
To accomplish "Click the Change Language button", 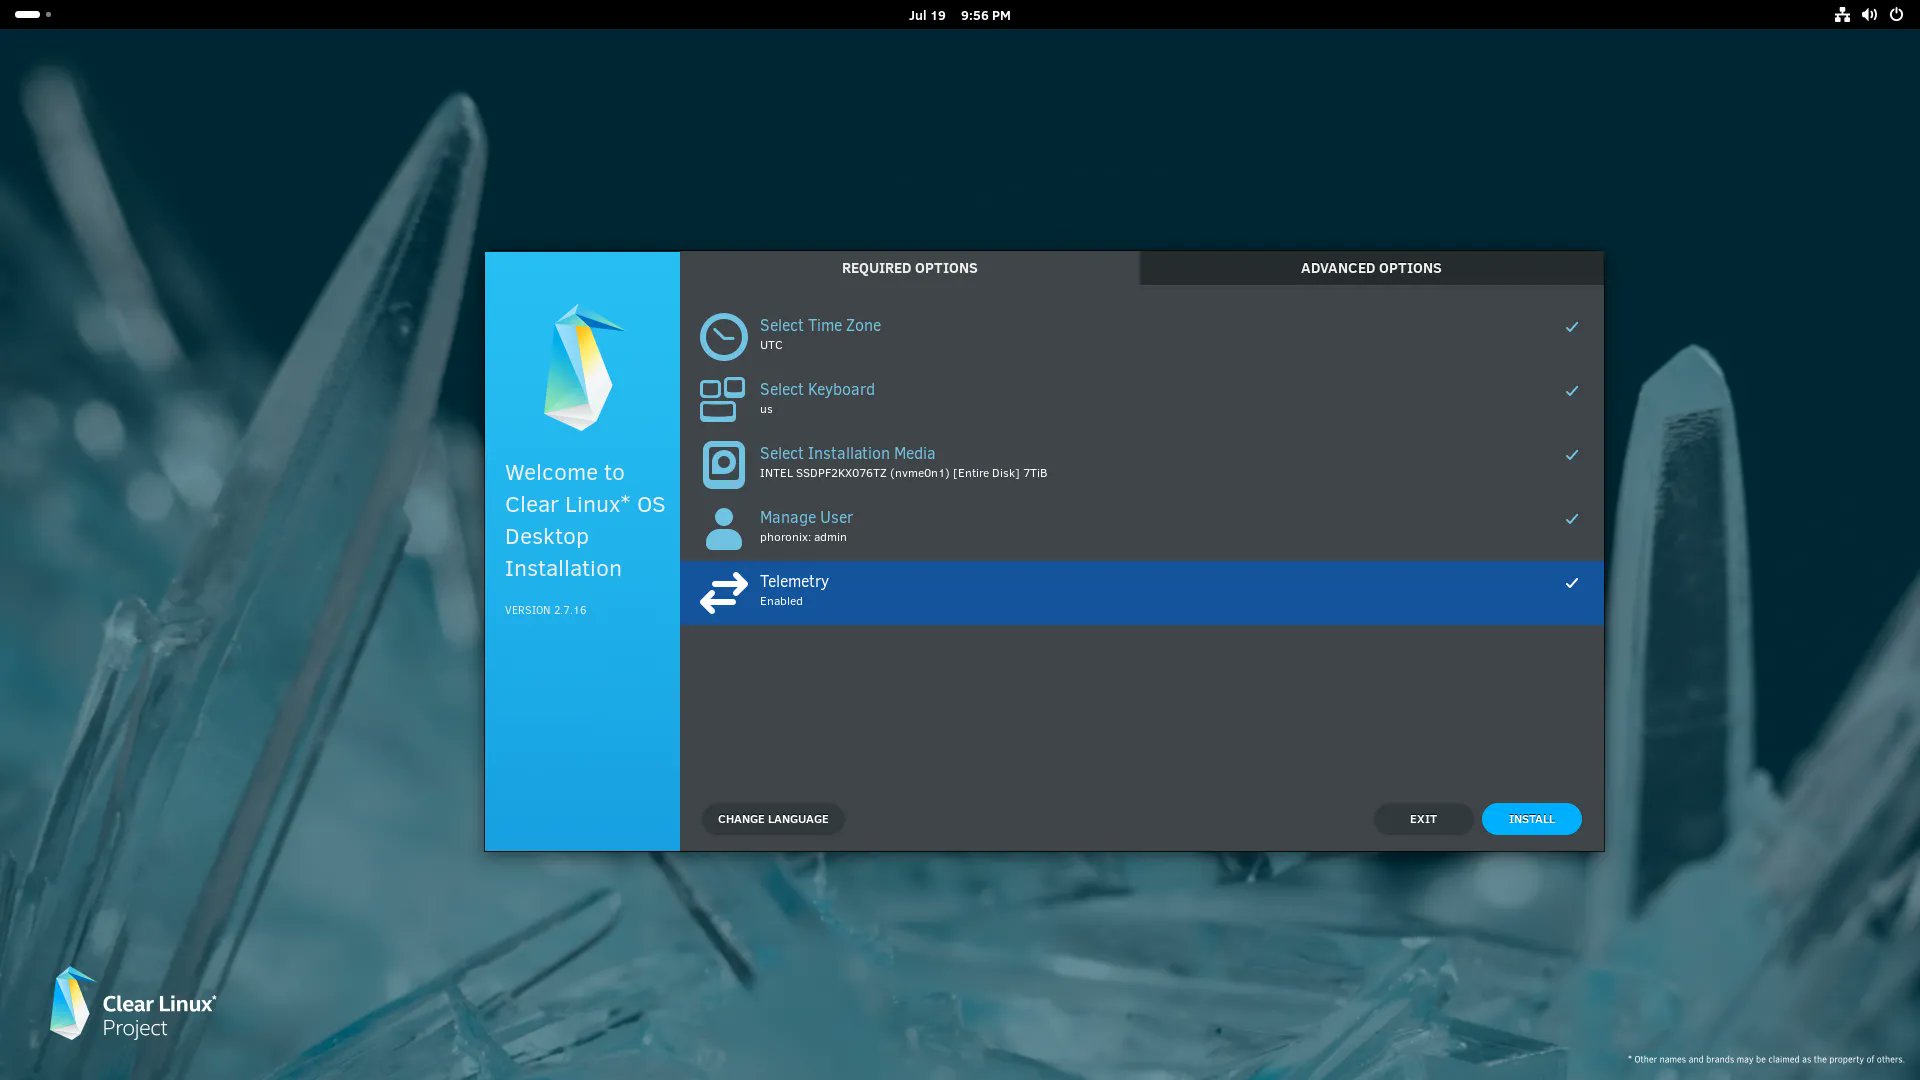I will pyautogui.click(x=773, y=819).
